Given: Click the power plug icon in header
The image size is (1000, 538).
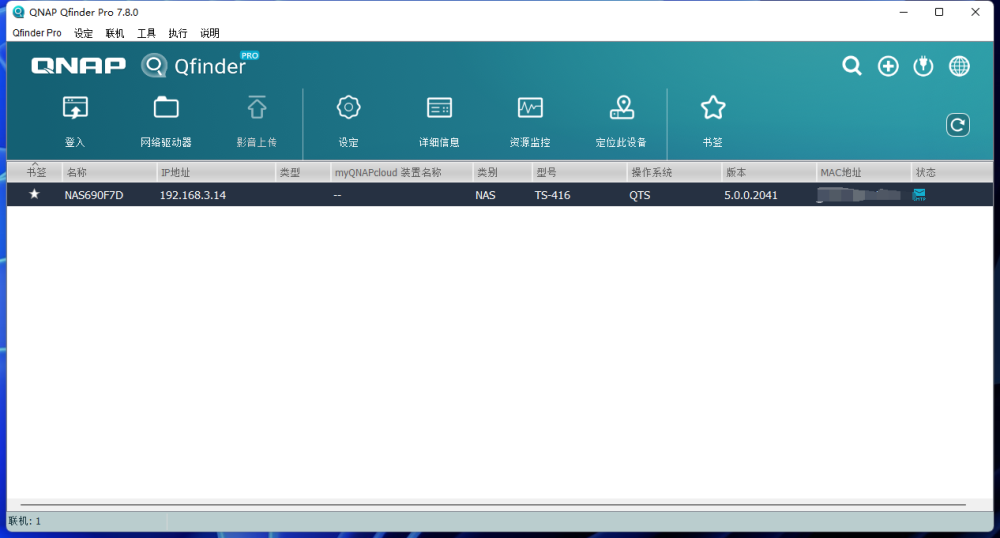Looking at the screenshot, I should click(923, 66).
